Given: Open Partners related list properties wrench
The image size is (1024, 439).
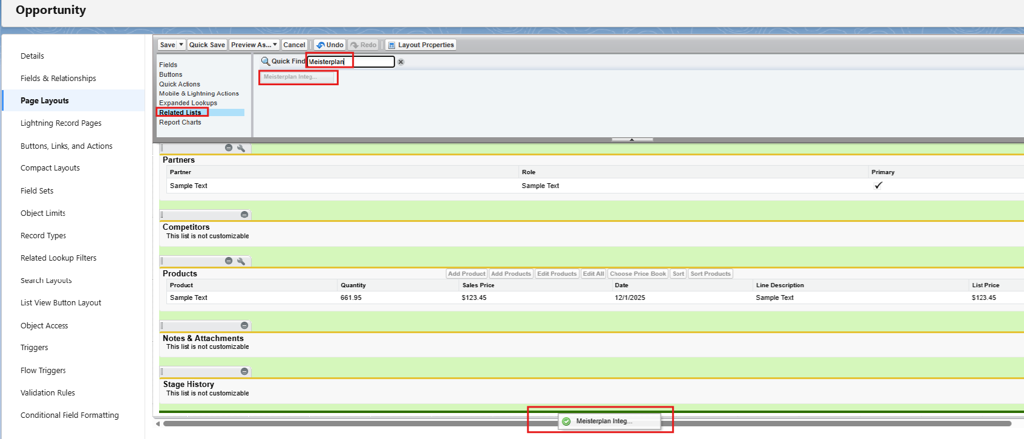Looking at the screenshot, I should point(241,148).
